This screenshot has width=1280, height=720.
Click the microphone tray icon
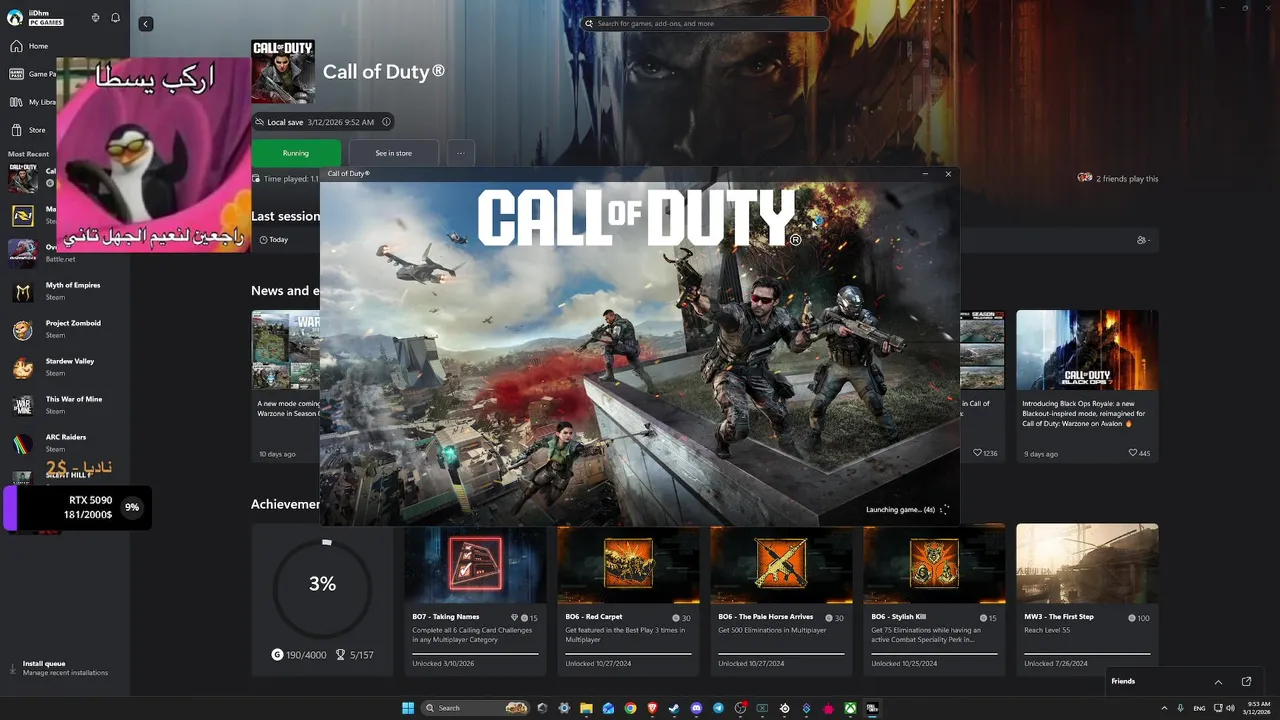coord(1180,708)
